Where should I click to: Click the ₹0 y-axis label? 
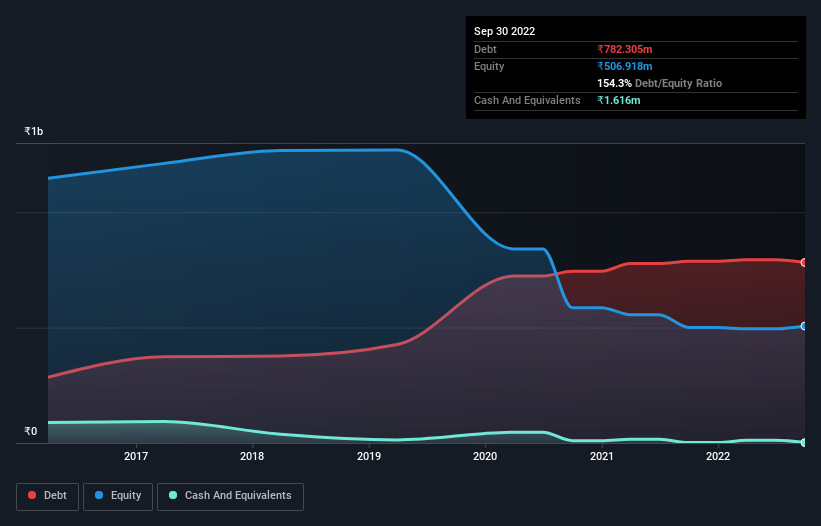click(x=30, y=431)
